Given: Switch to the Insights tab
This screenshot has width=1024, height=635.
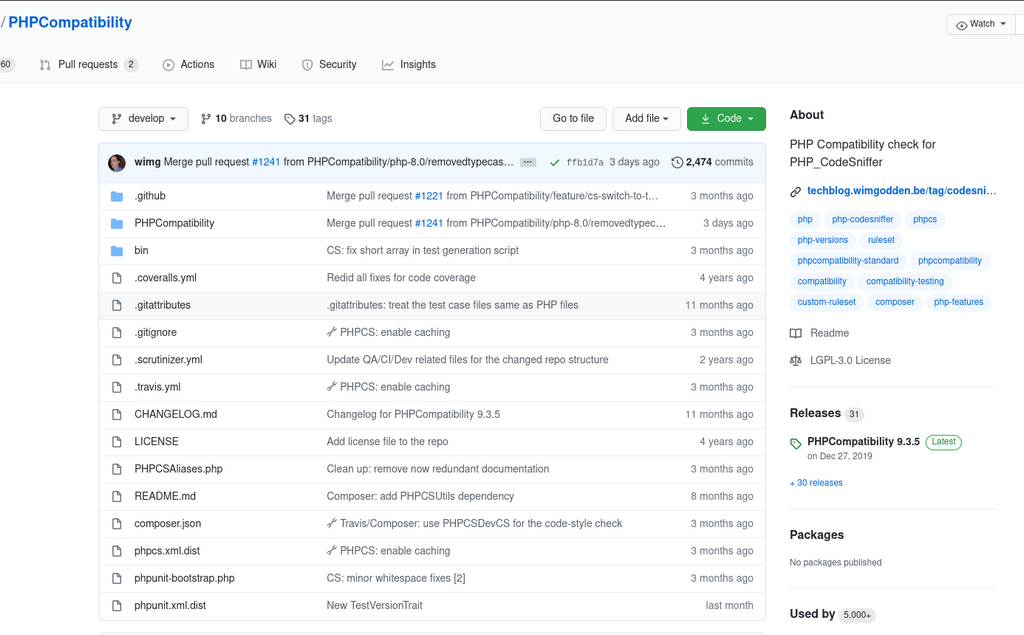Looking at the screenshot, I should click(409, 65).
